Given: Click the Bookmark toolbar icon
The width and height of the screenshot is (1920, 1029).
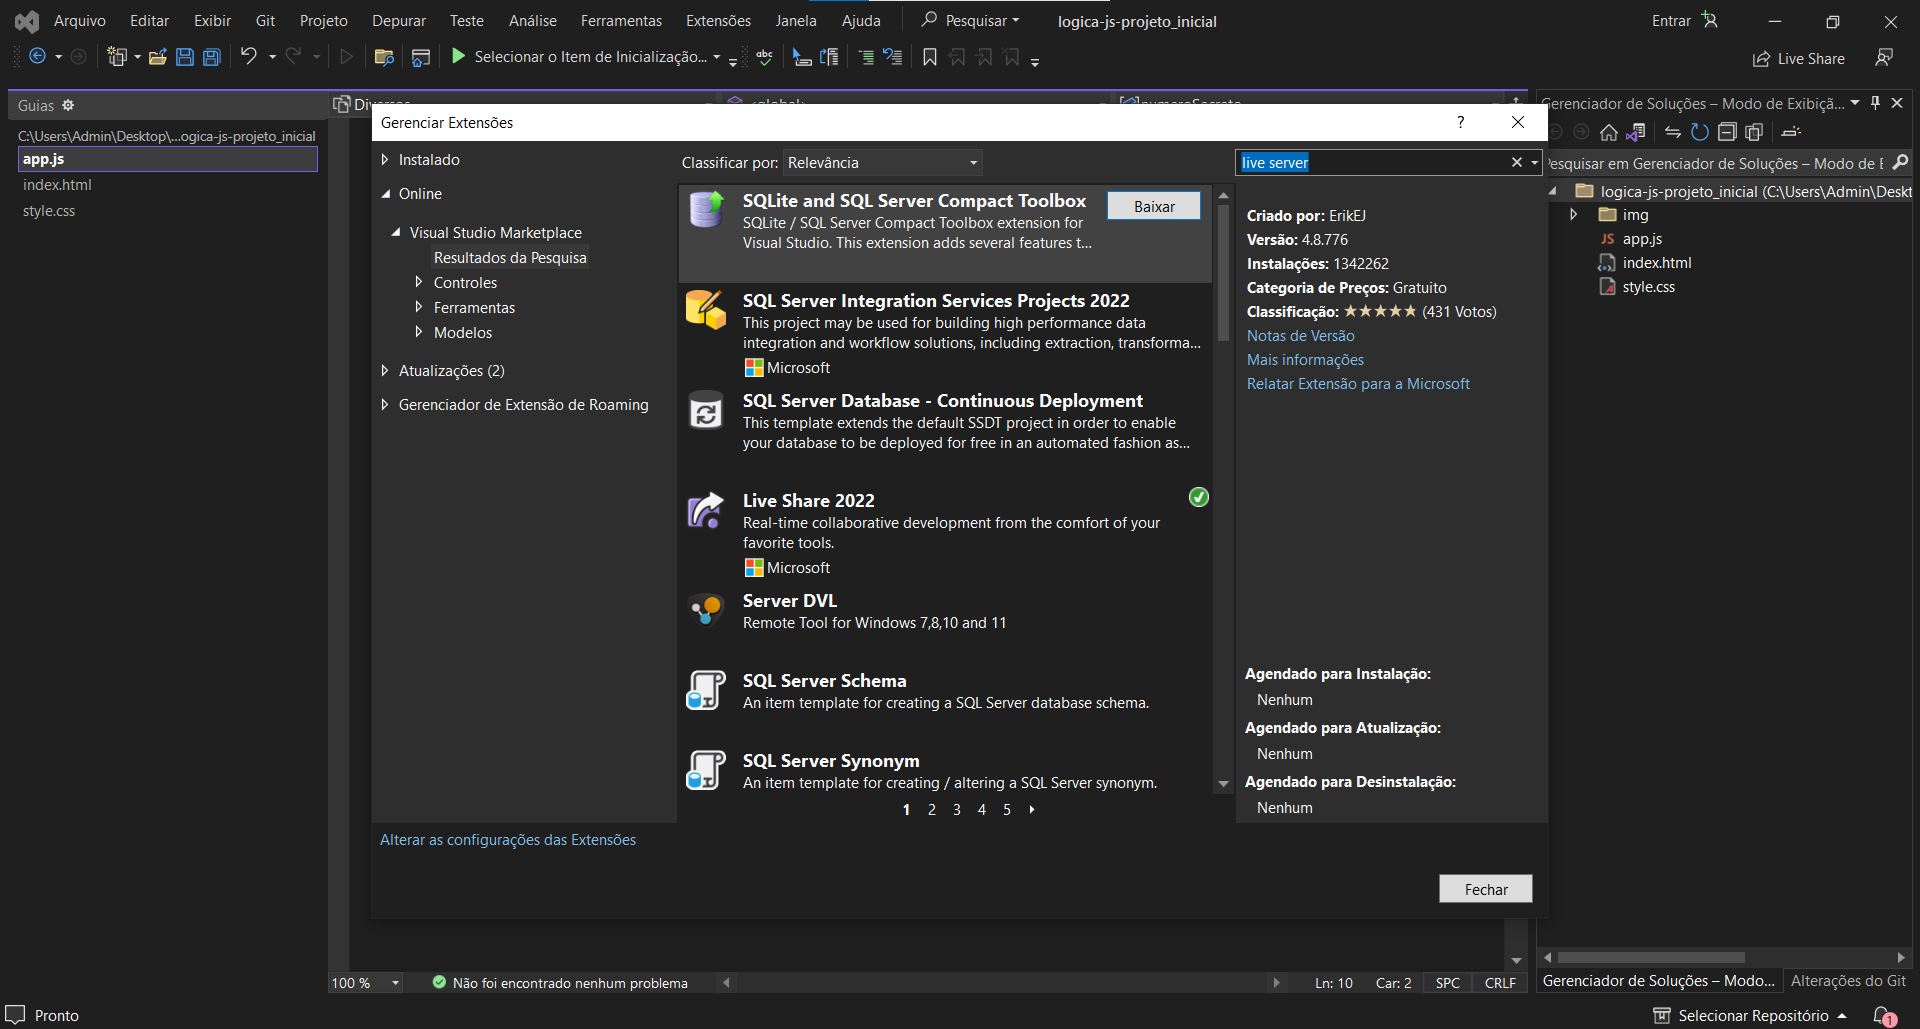Looking at the screenshot, I should [930, 57].
